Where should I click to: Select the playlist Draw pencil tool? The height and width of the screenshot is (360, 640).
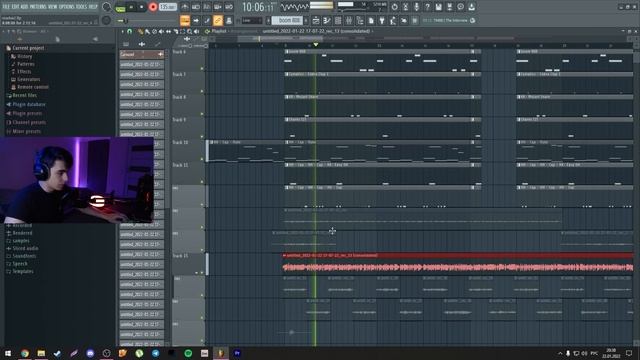click(140, 31)
